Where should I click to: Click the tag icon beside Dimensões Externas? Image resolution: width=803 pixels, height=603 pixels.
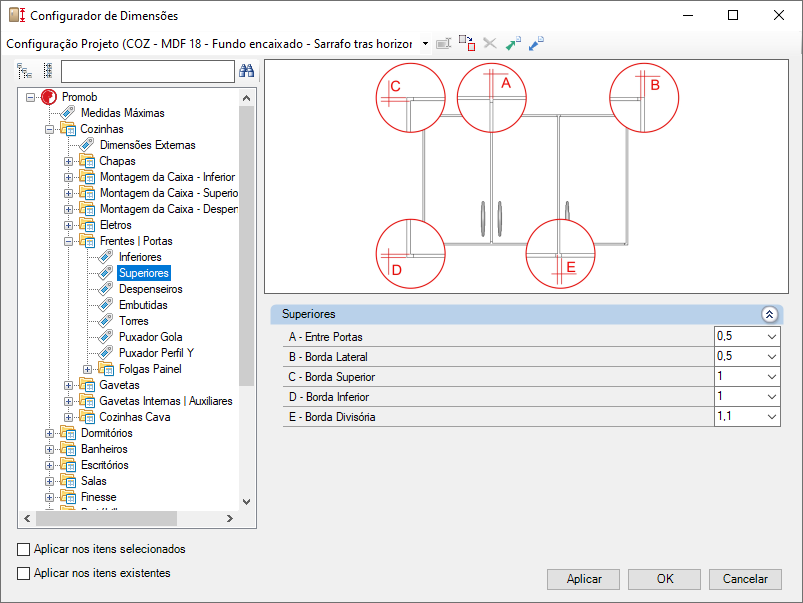87,144
